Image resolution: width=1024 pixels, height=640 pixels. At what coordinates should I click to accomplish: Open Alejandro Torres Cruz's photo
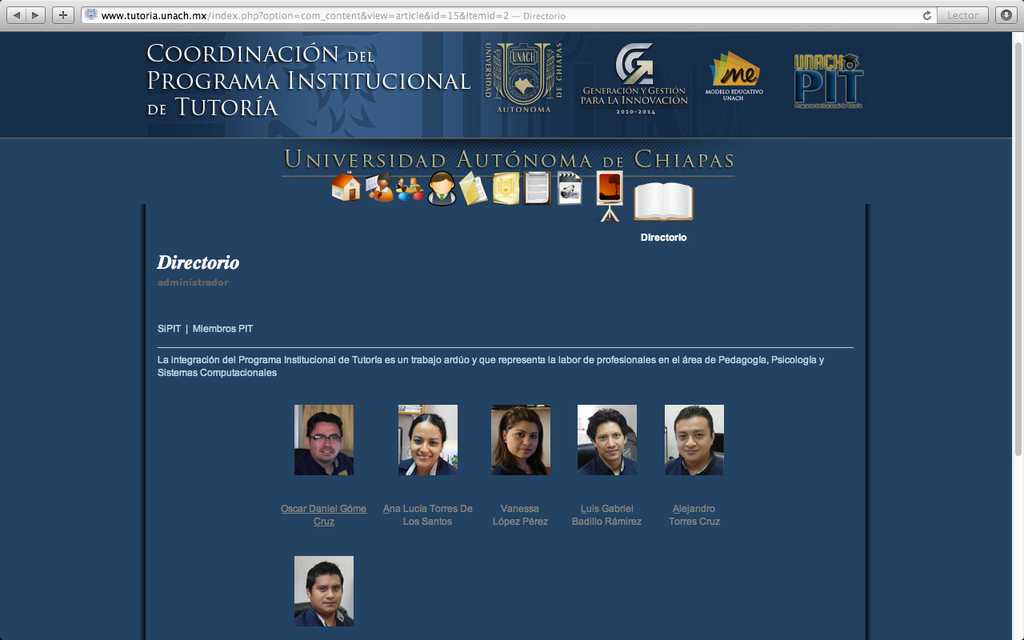[x=694, y=440]
